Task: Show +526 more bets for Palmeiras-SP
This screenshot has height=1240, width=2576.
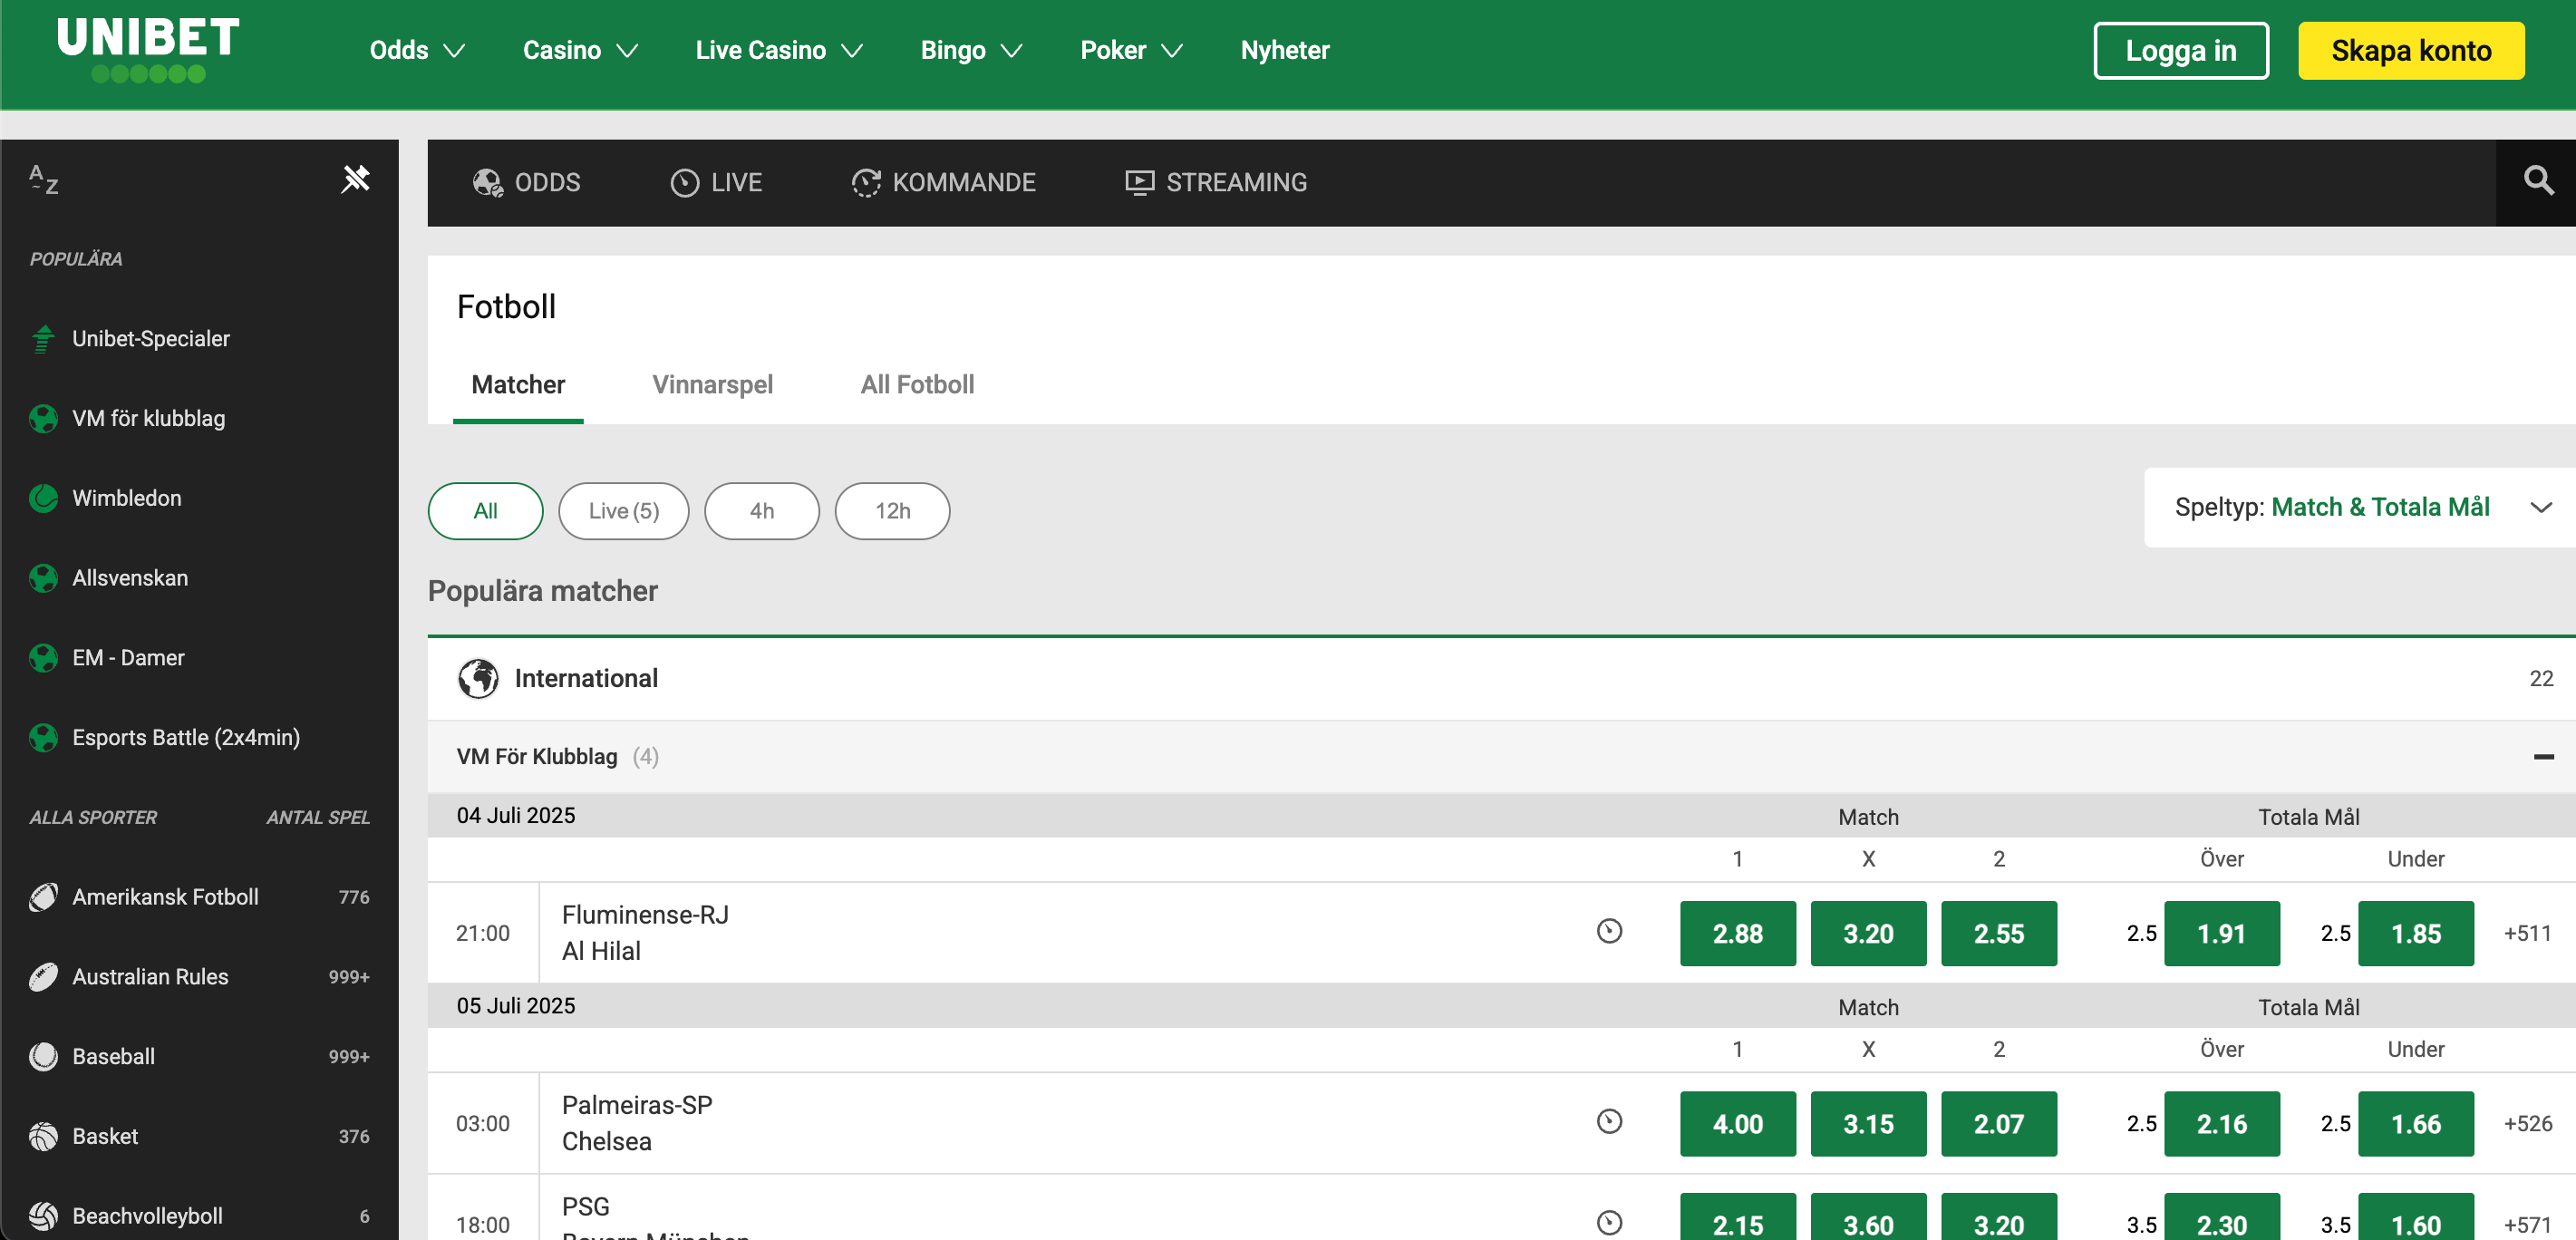Action: [x=2526, y=1123]
